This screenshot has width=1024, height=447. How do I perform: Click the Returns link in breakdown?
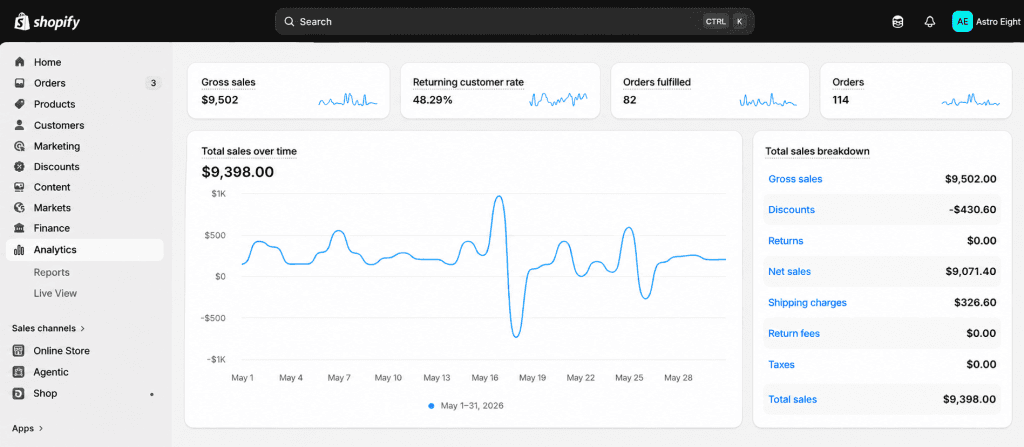(786, 240)
